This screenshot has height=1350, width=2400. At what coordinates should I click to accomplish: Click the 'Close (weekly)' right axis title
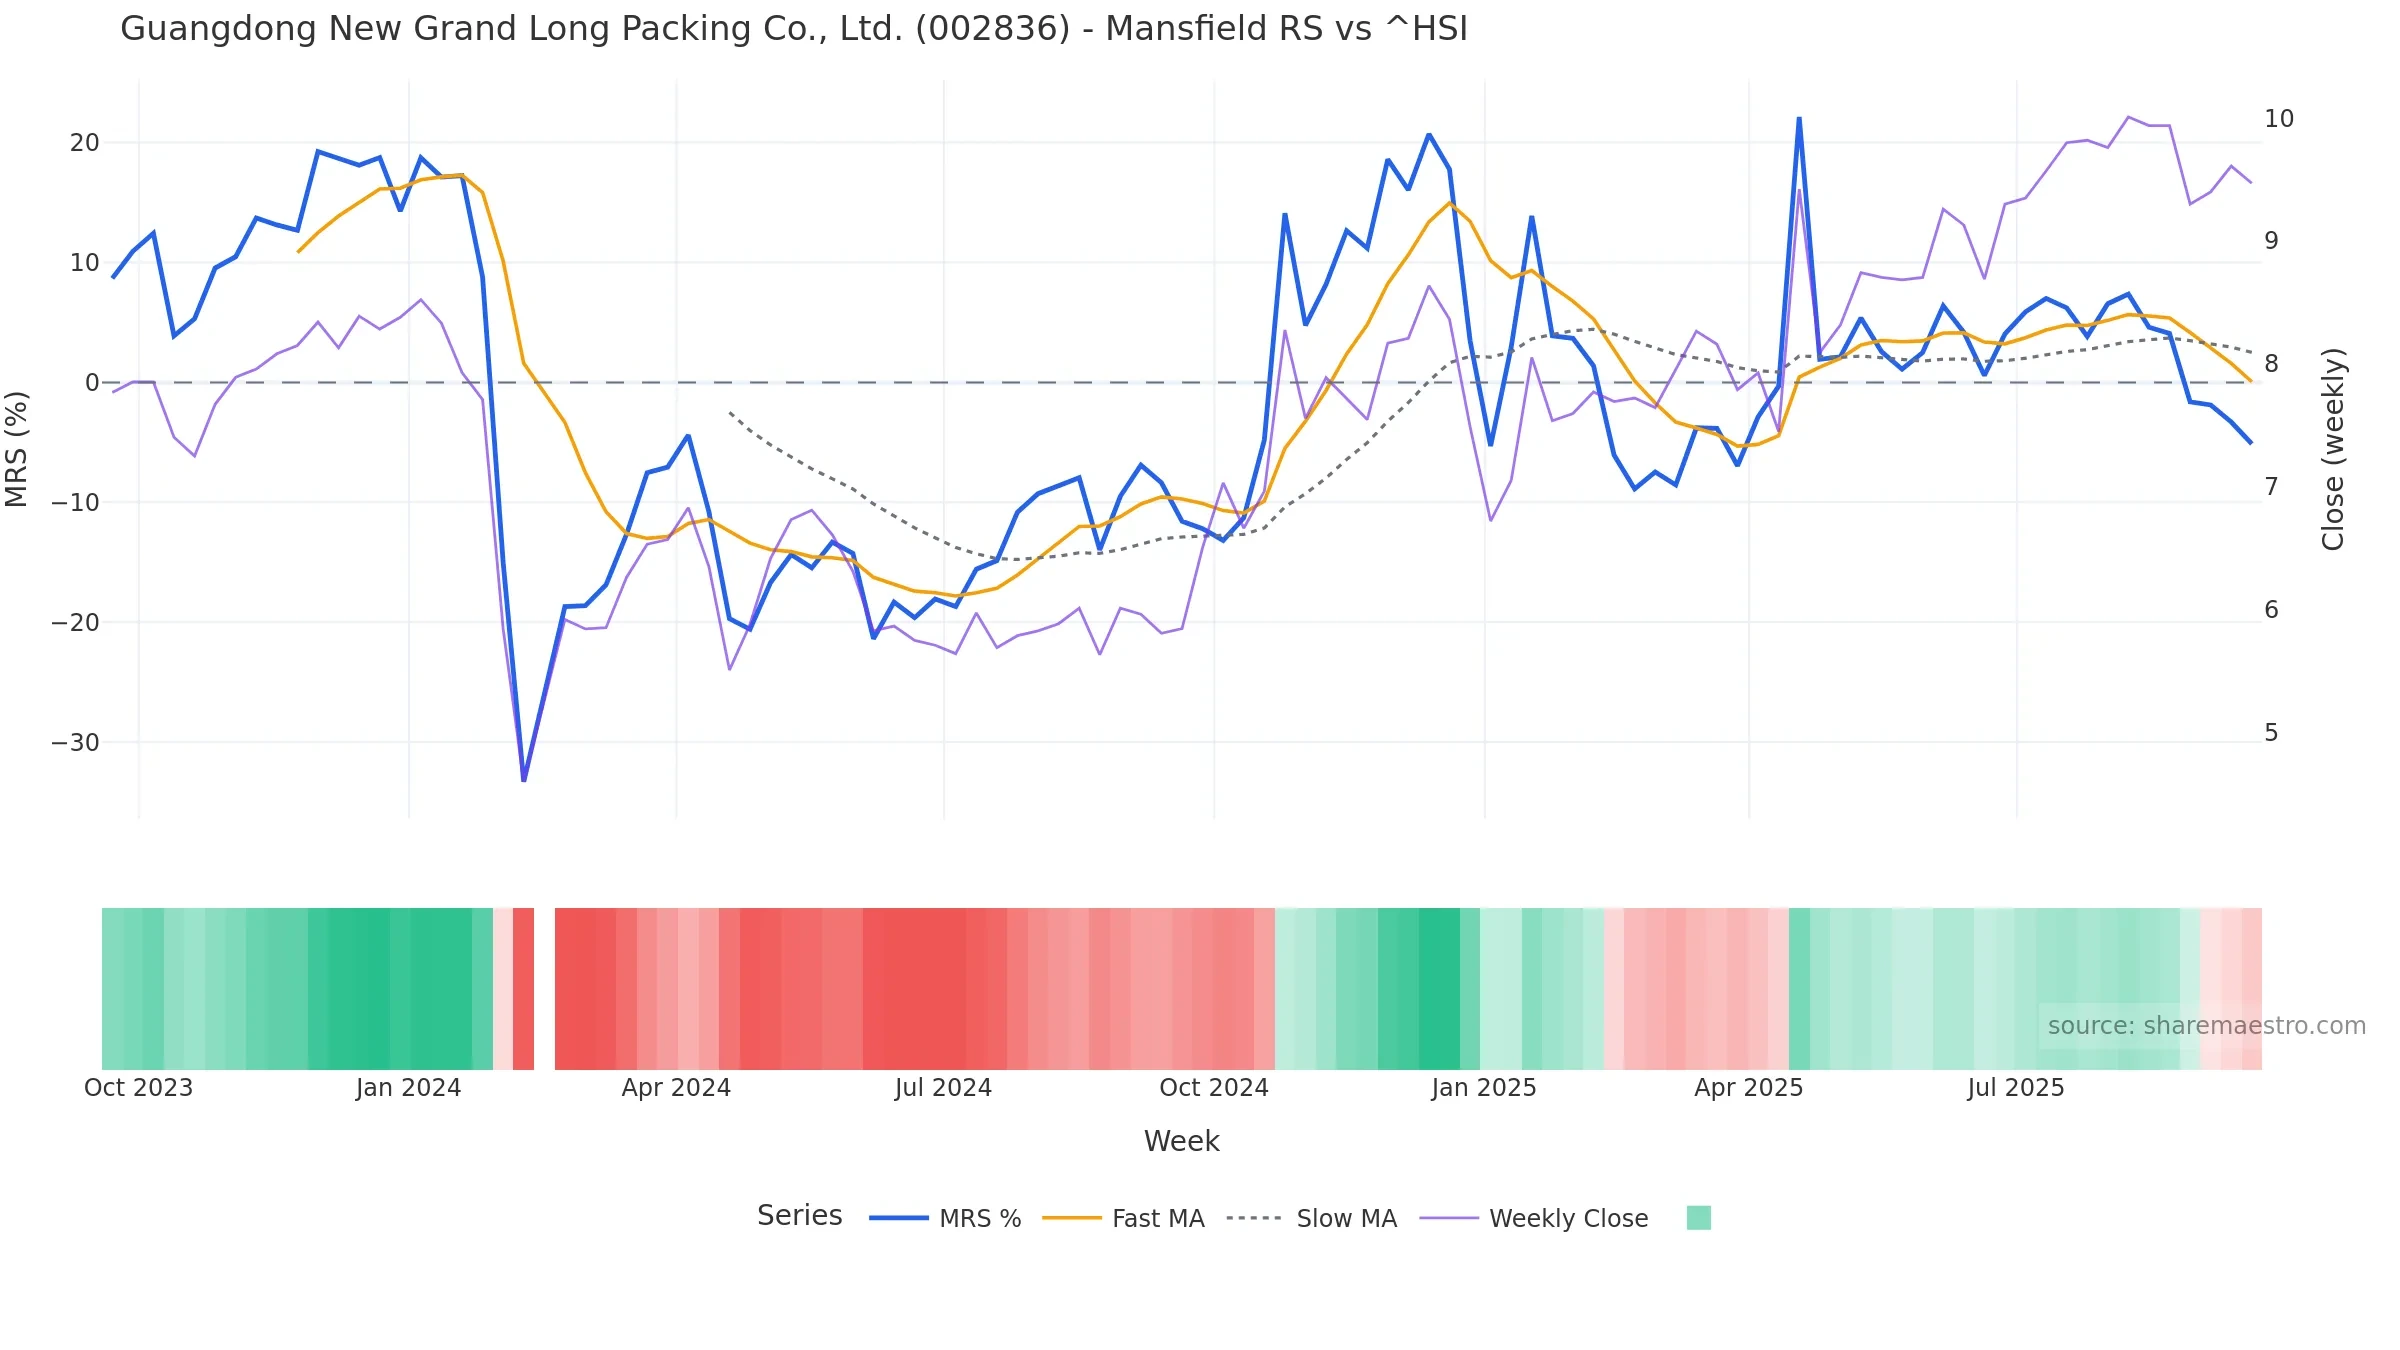click(x=2333, y=449)
